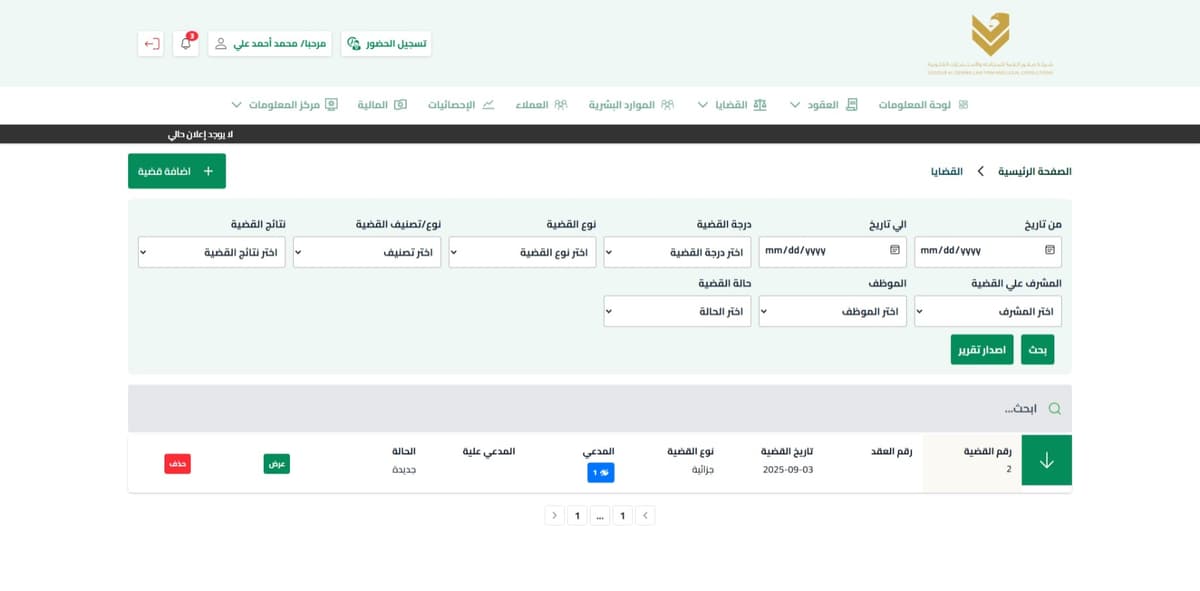Click the red حذف delete button
The image size is (1200, 591).
point(177,464)
